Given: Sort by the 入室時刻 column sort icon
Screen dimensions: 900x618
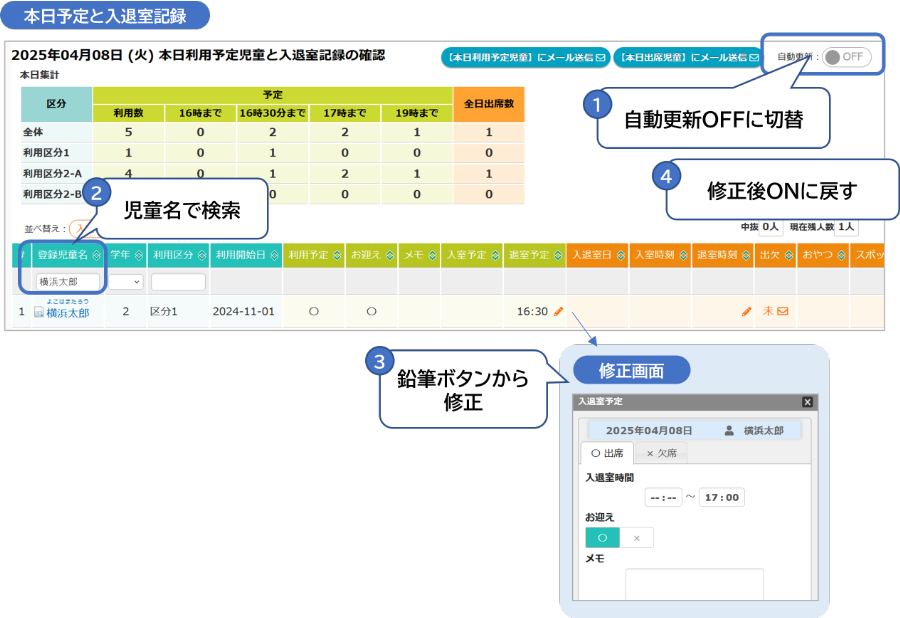Looking at the screenshot, I should [683, 255].
